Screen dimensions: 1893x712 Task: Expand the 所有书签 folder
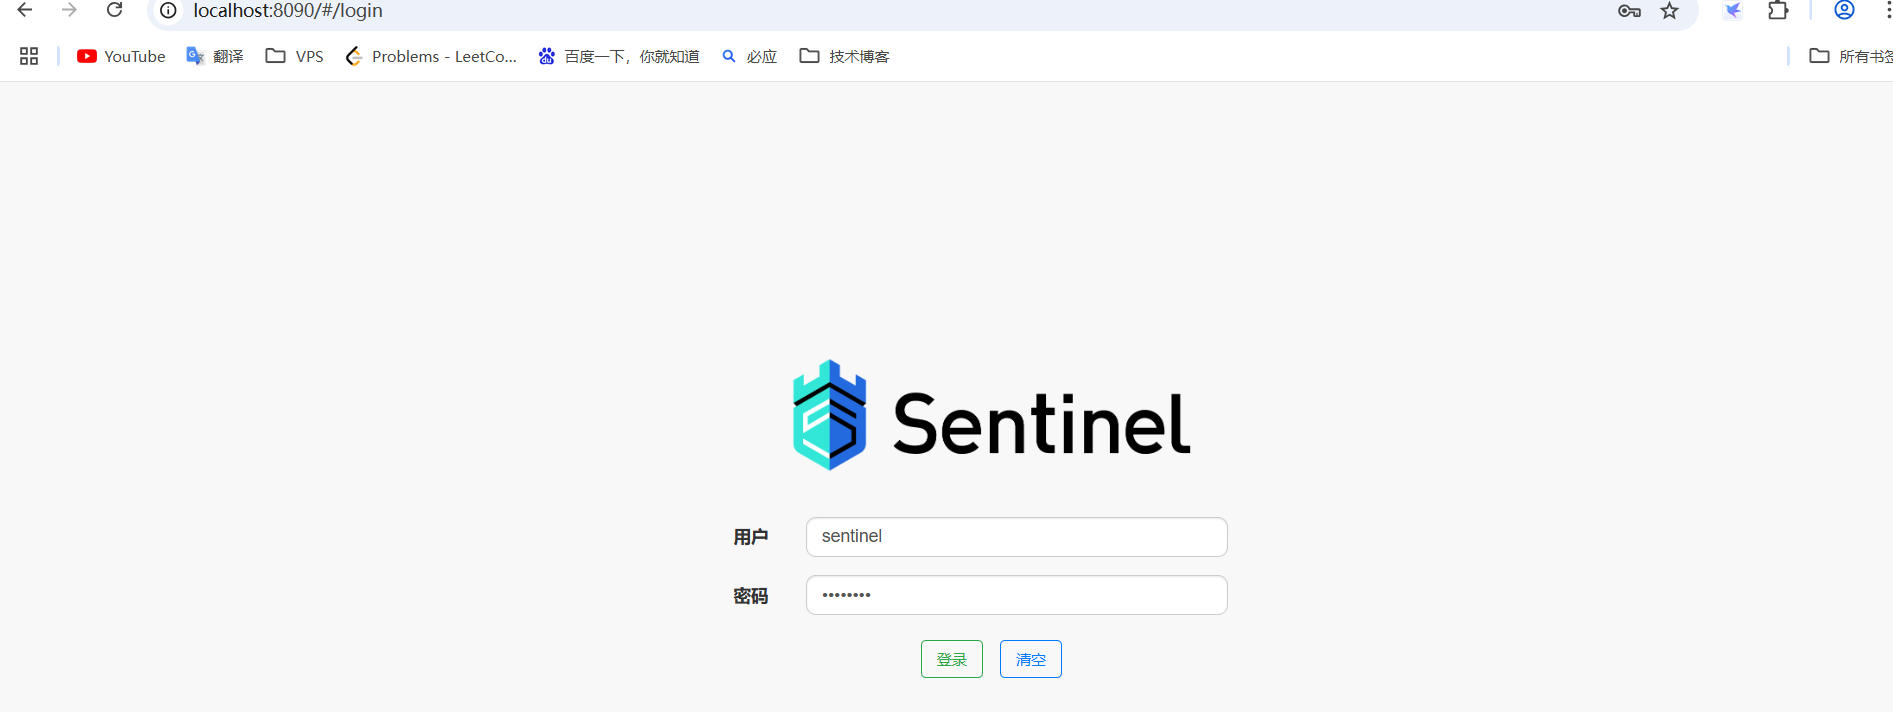[x=1851, y=56]
